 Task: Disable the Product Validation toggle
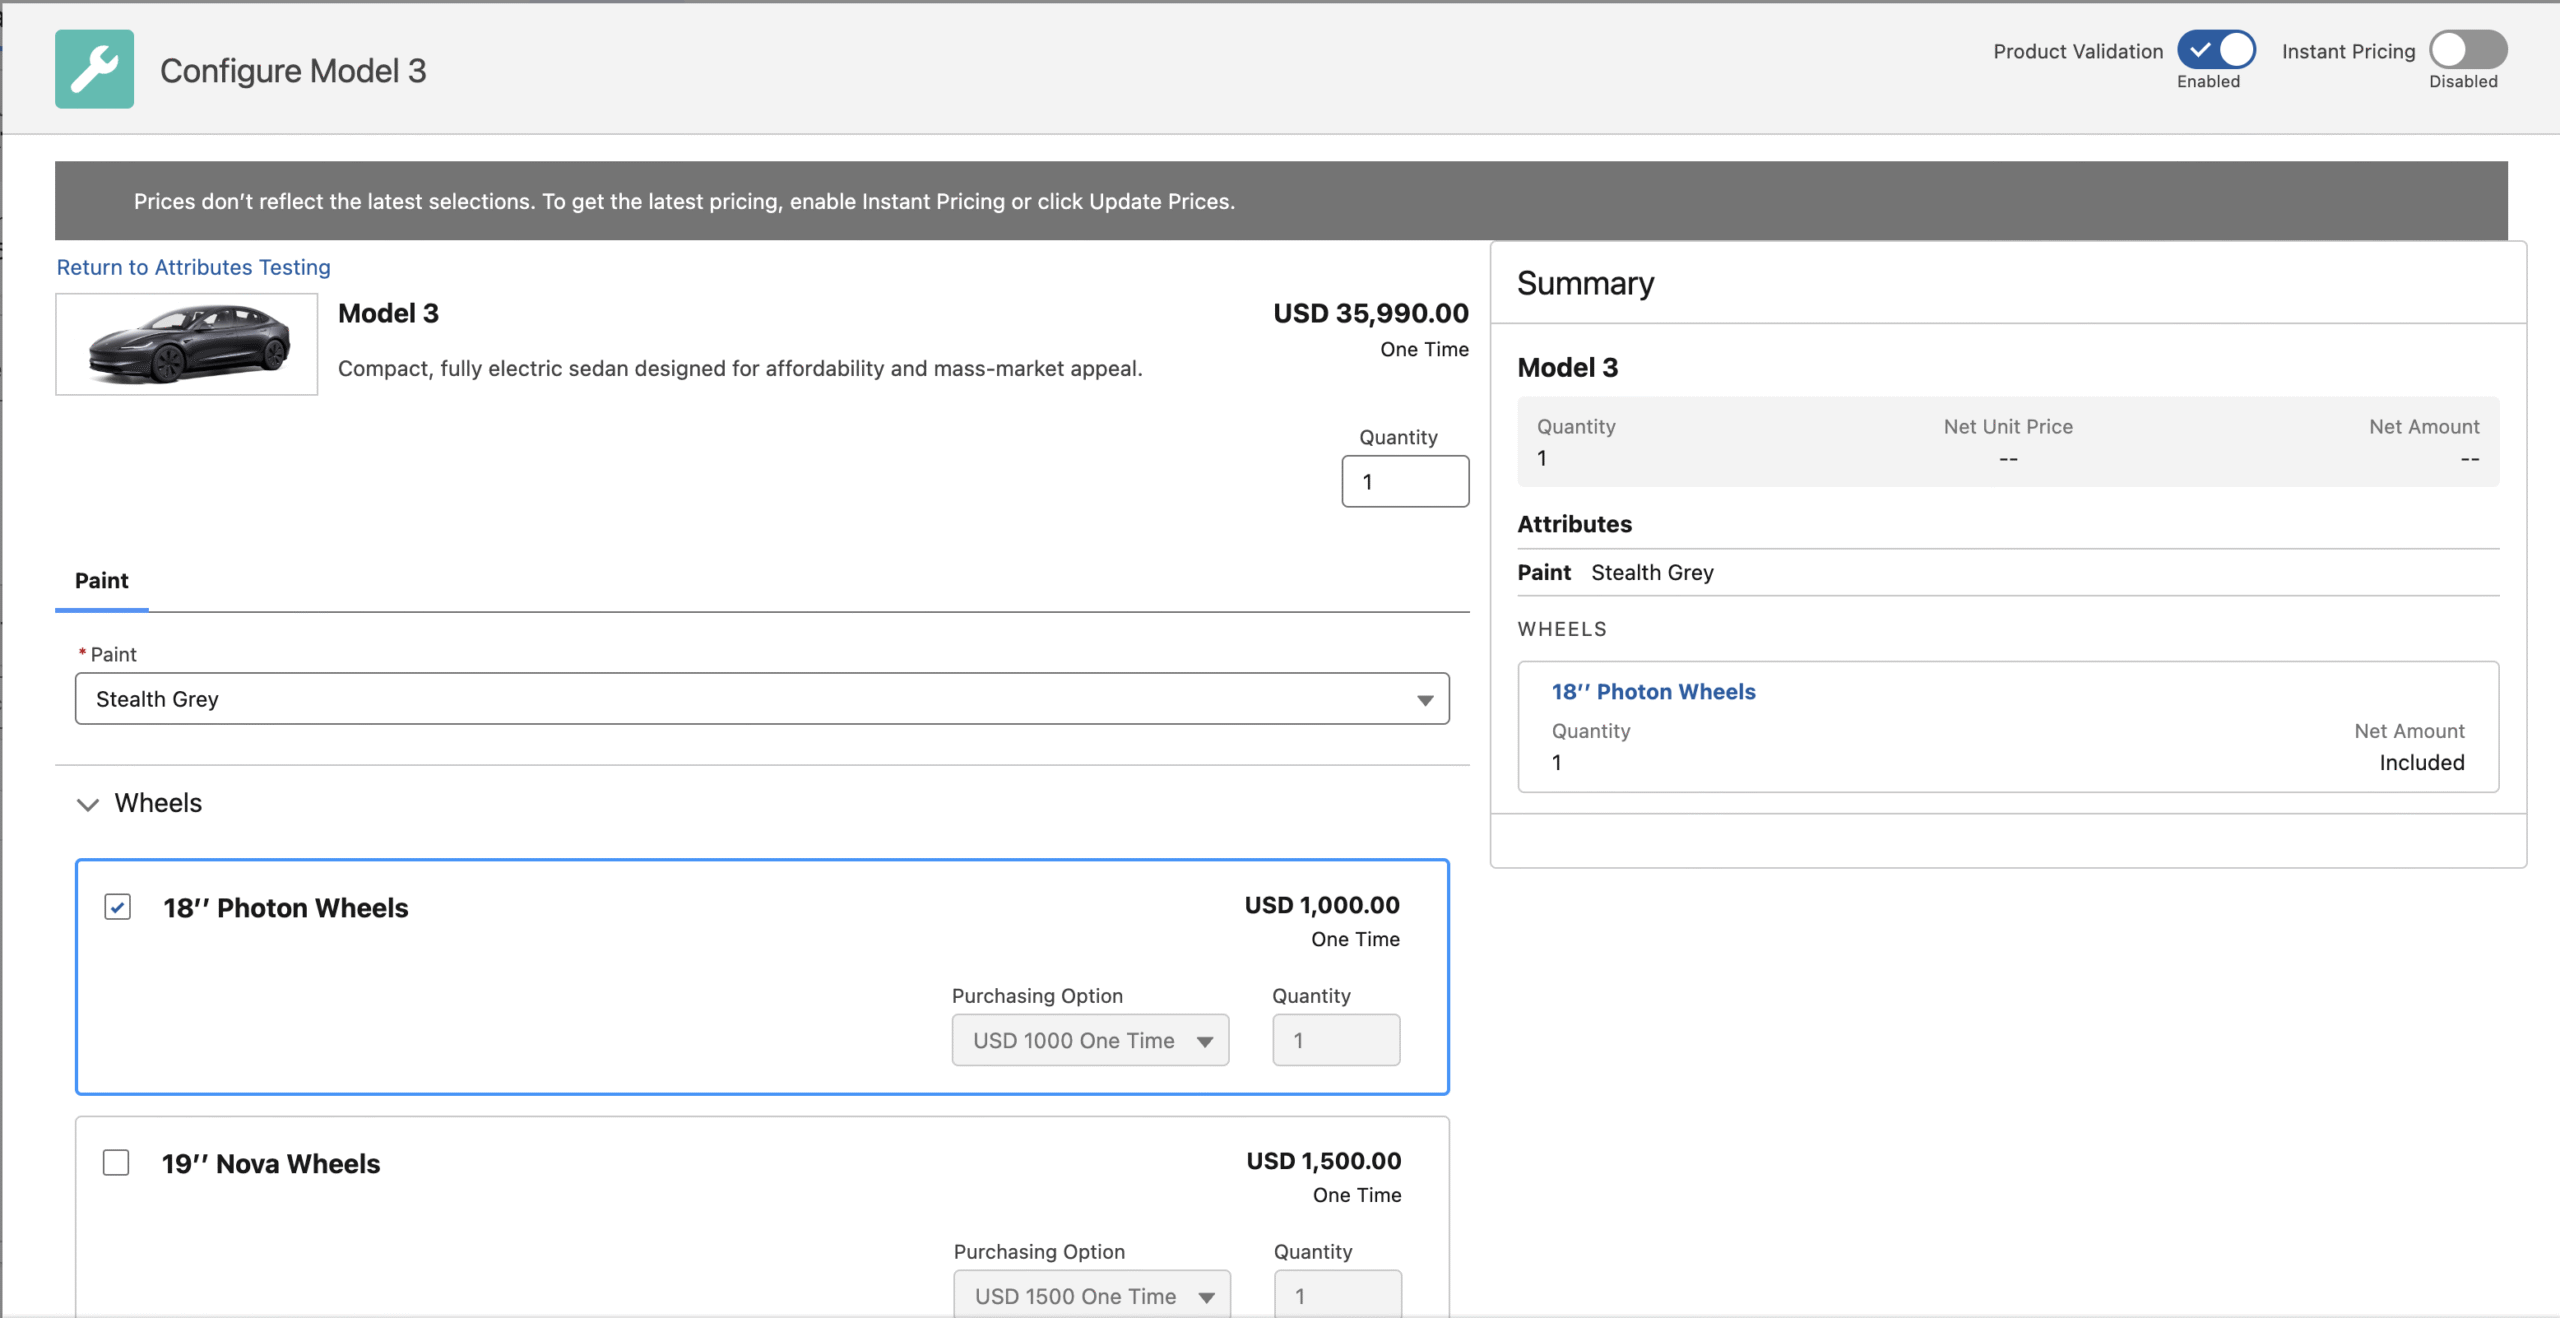2216,49
